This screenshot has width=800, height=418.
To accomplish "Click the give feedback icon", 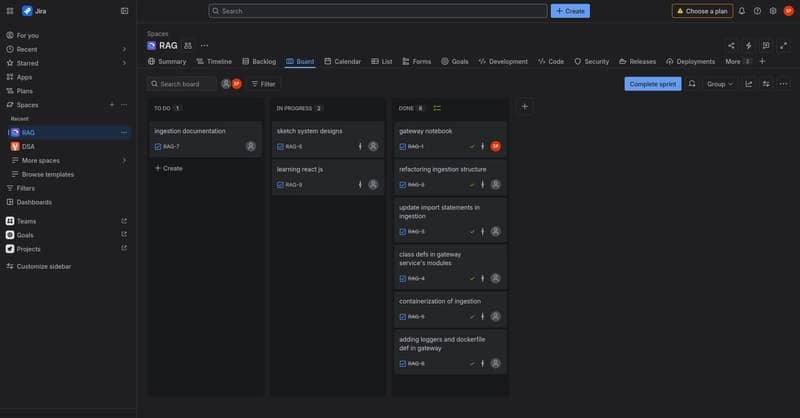I will pyautogui.click(x=766, y=45).
